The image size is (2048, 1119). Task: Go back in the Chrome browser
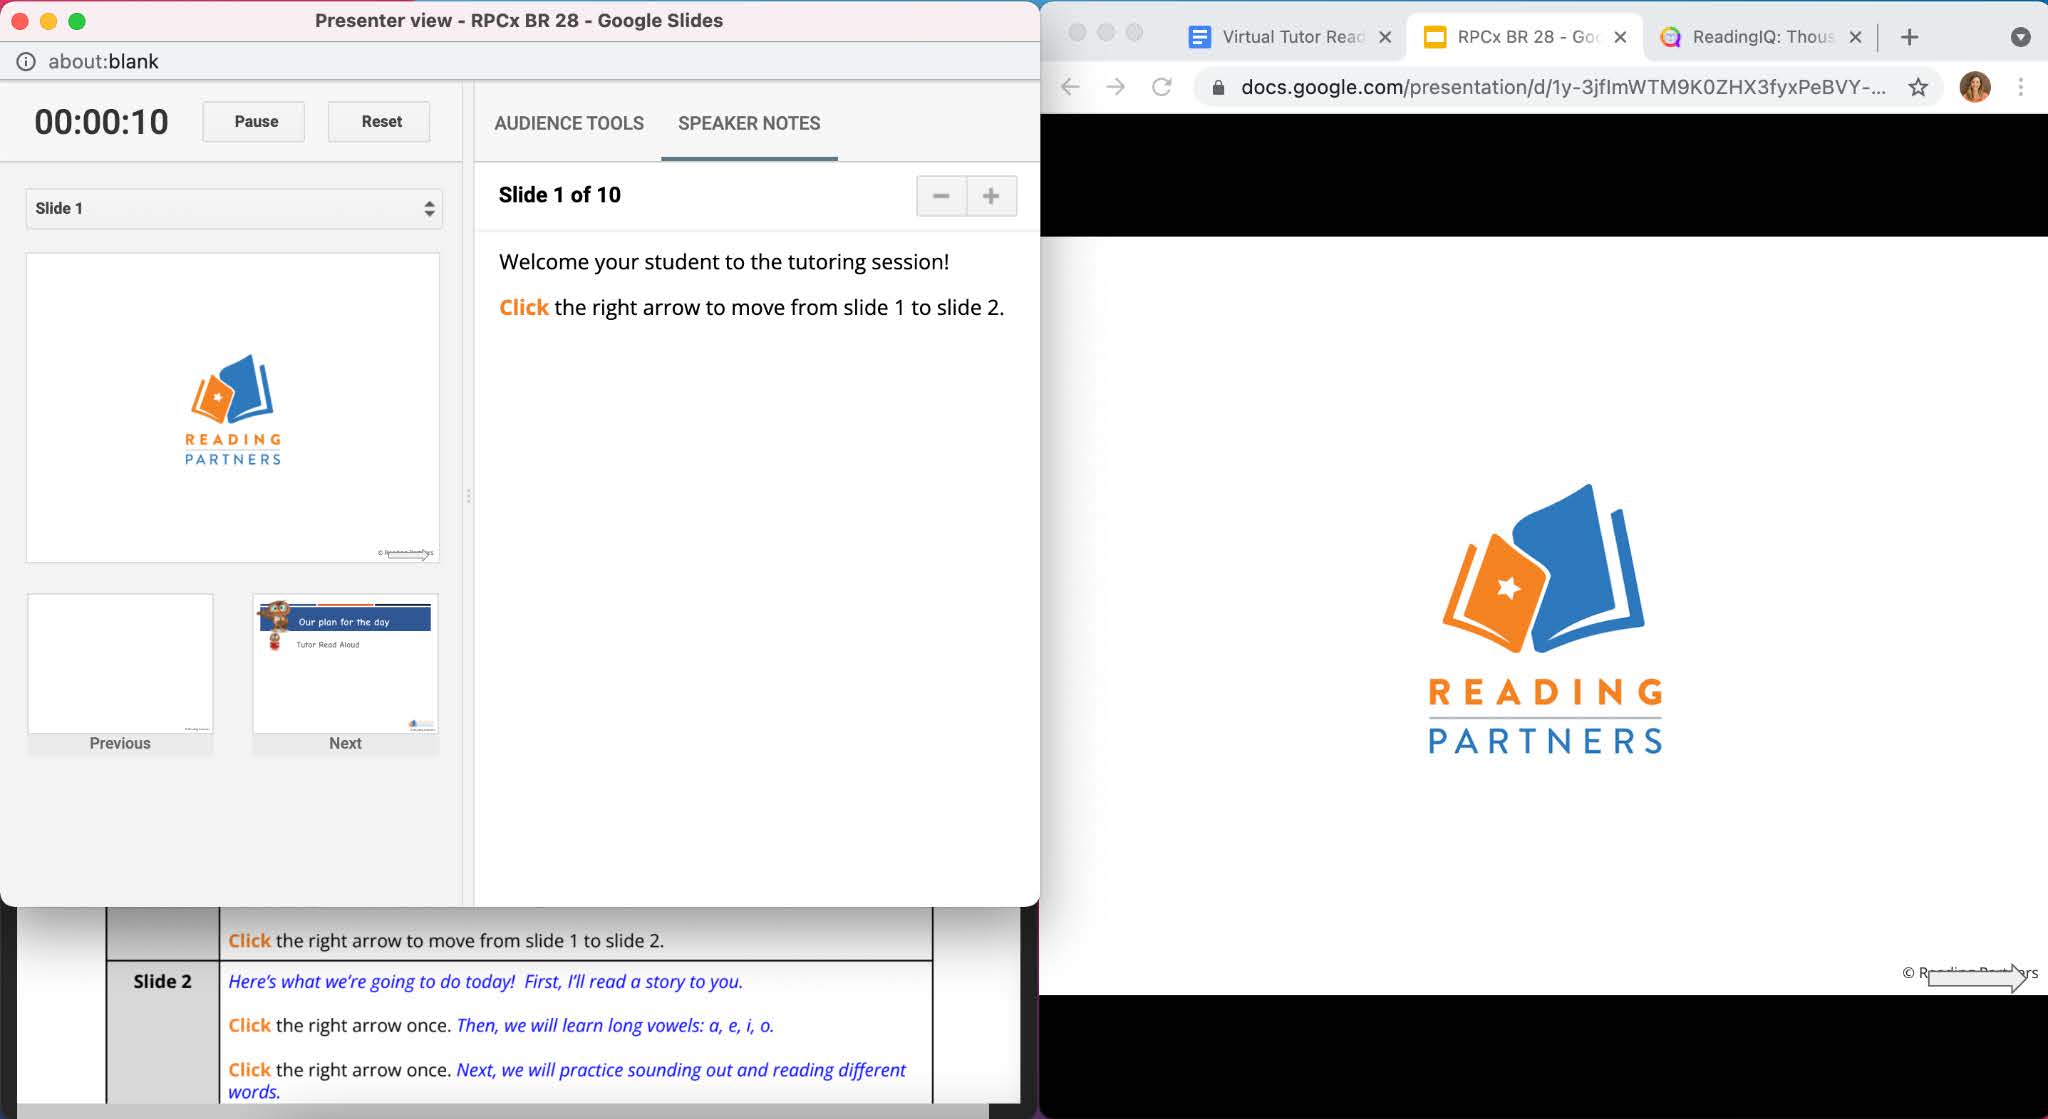[x=1070, y=87]
